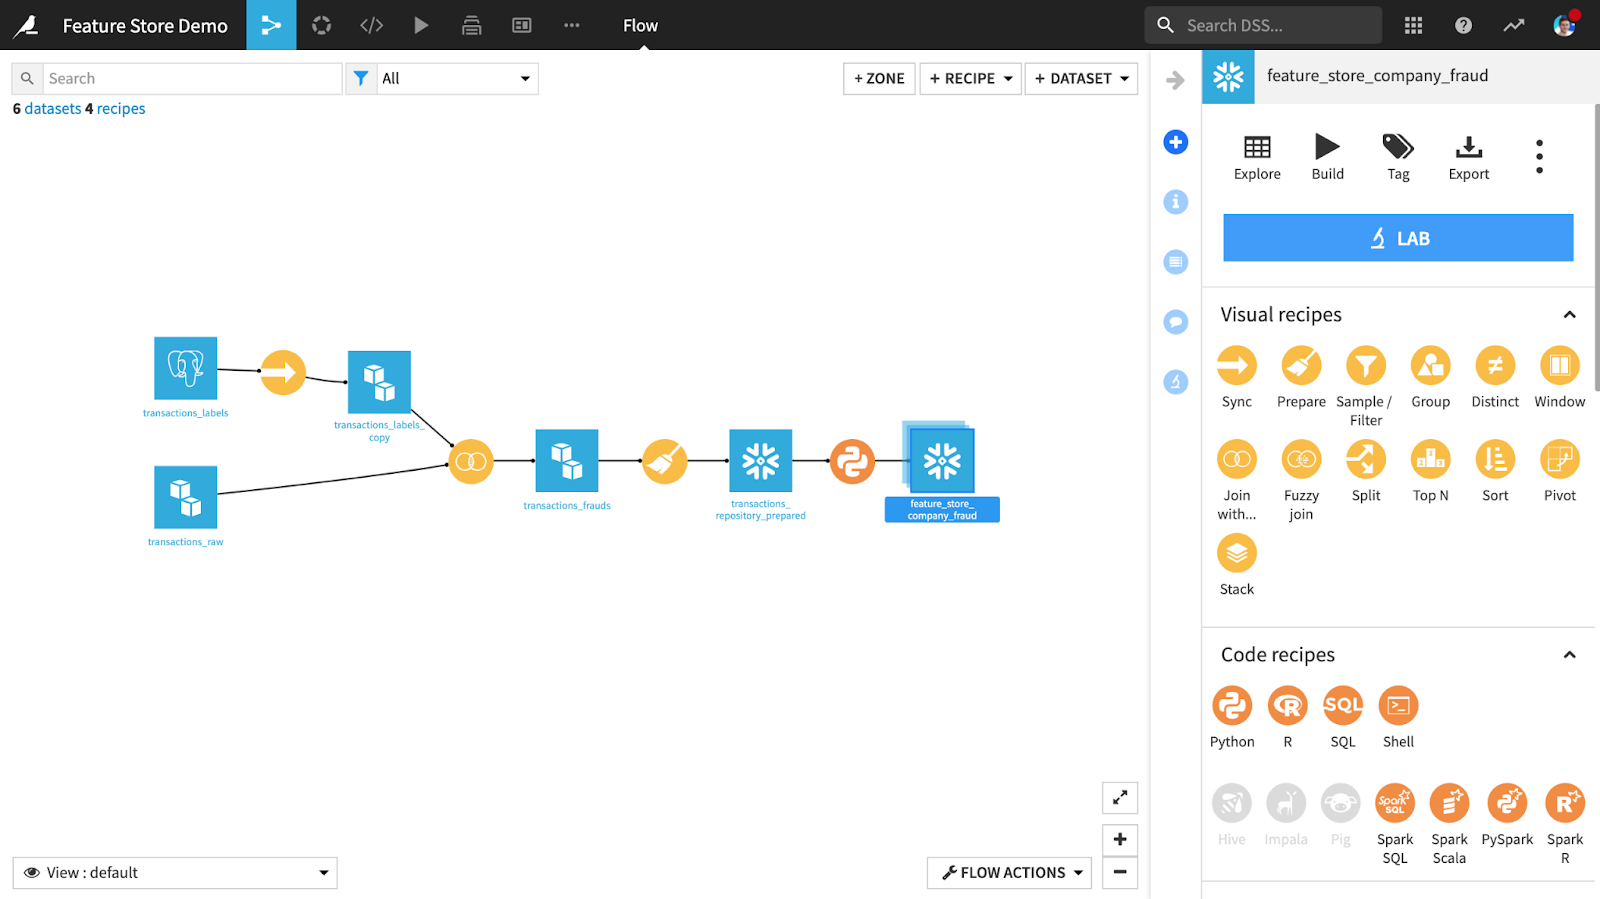1600x899 pixels.
Task: Select the transactions_repository_prepared Snowflake dataset
Action: (x=761, y=461)
